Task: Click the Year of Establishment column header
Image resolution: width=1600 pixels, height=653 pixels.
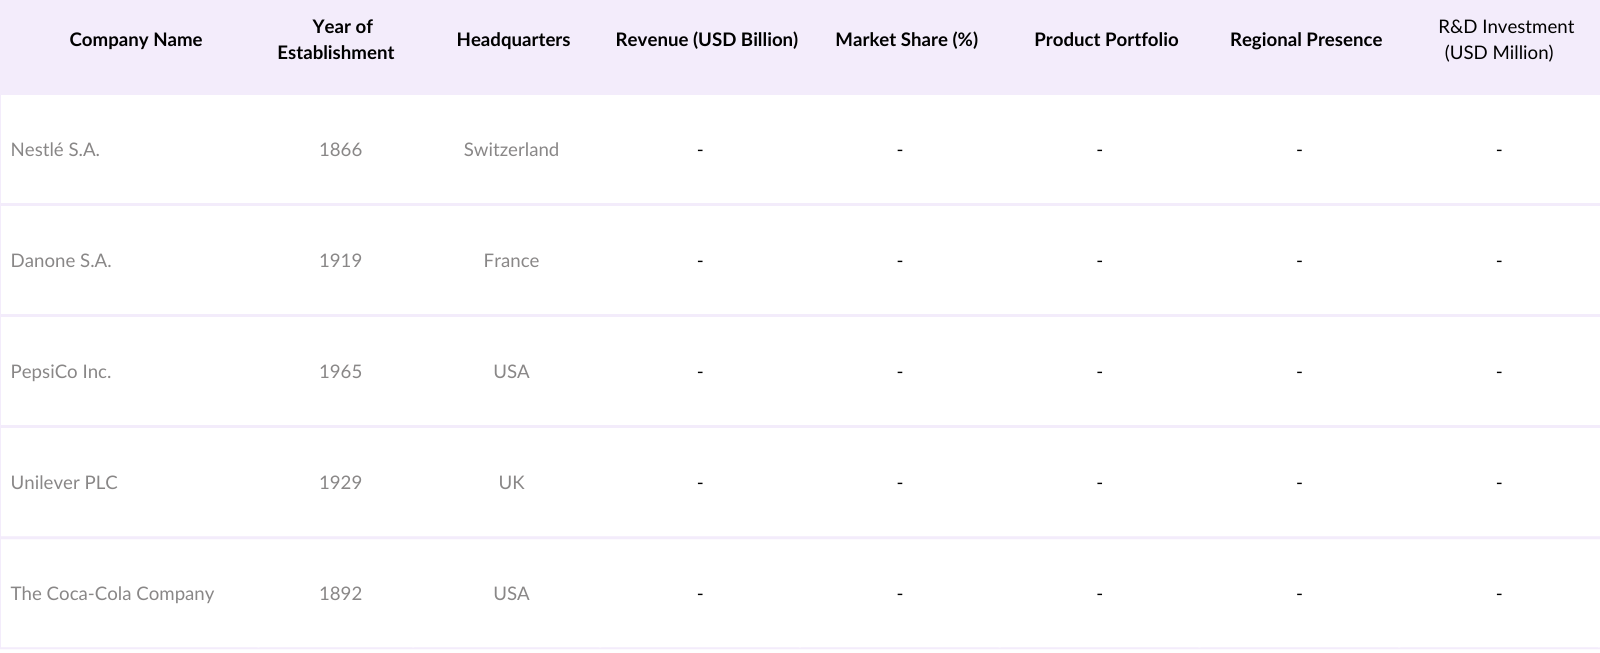Action: pos(336,40)
